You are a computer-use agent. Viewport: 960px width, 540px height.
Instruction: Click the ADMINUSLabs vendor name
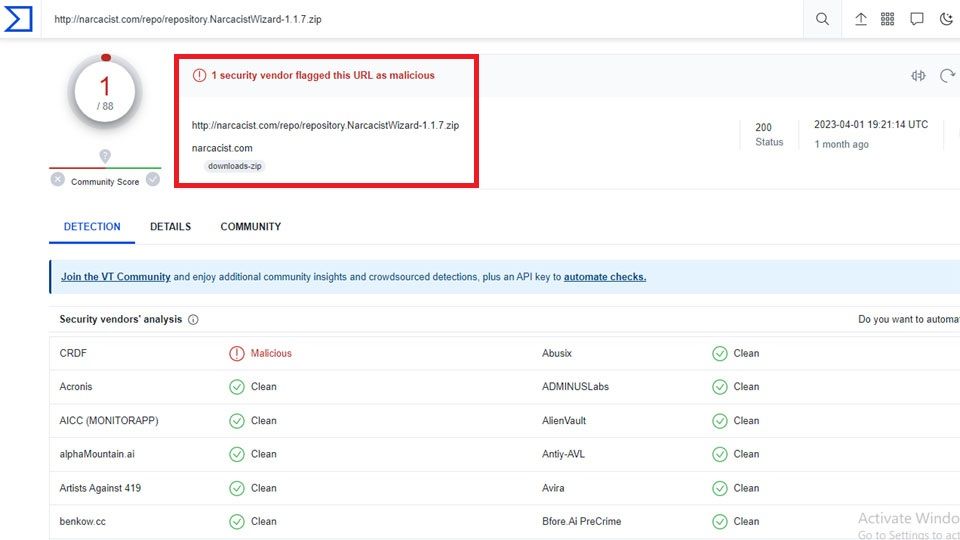(576, 387)
